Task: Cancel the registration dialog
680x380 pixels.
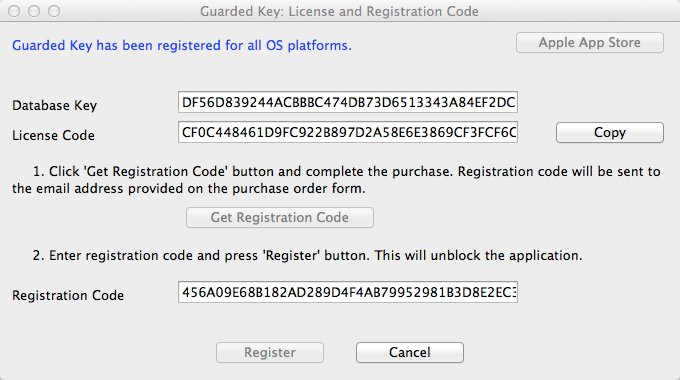Action: point(410,352)
